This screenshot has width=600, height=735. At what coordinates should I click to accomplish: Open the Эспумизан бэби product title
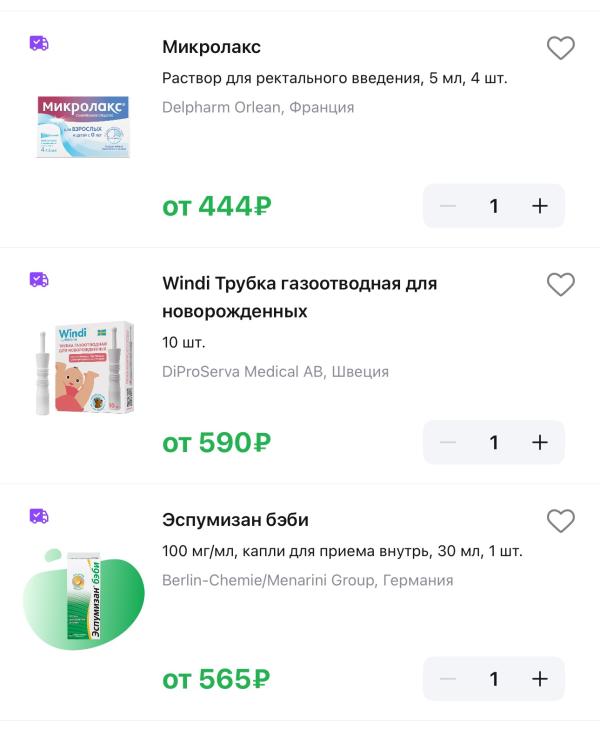[x=235, y=520]
